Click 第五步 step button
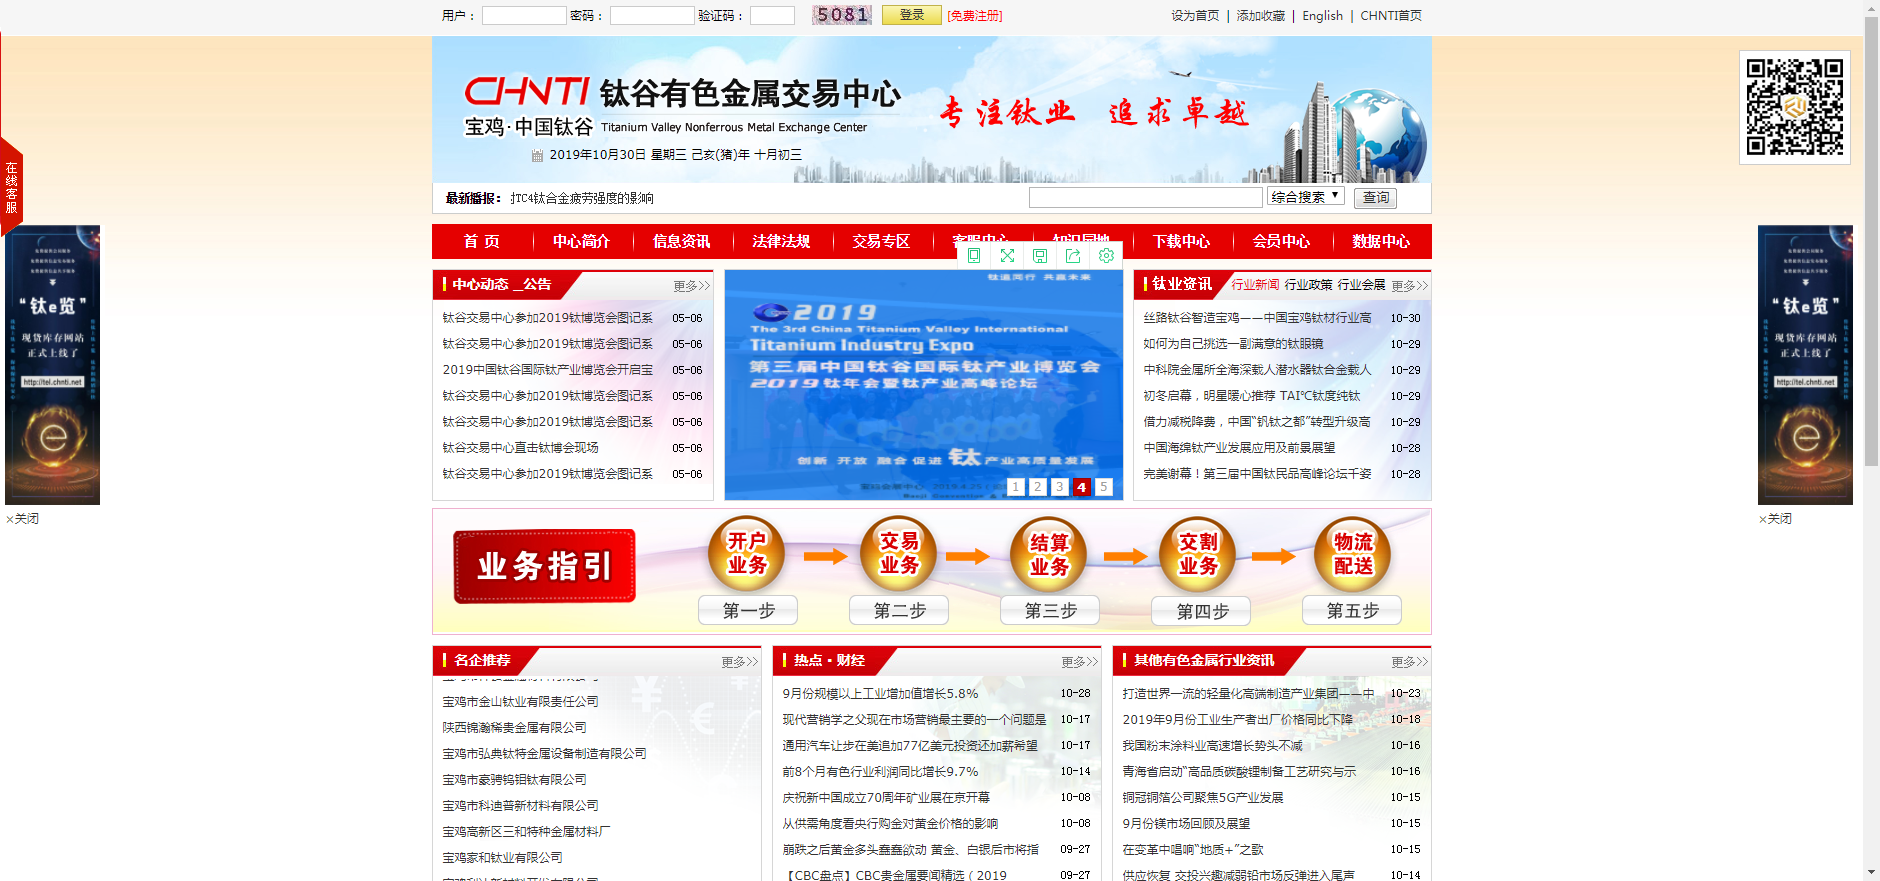Screen dimensions: 1880x881 click(x=1352, y=610)
